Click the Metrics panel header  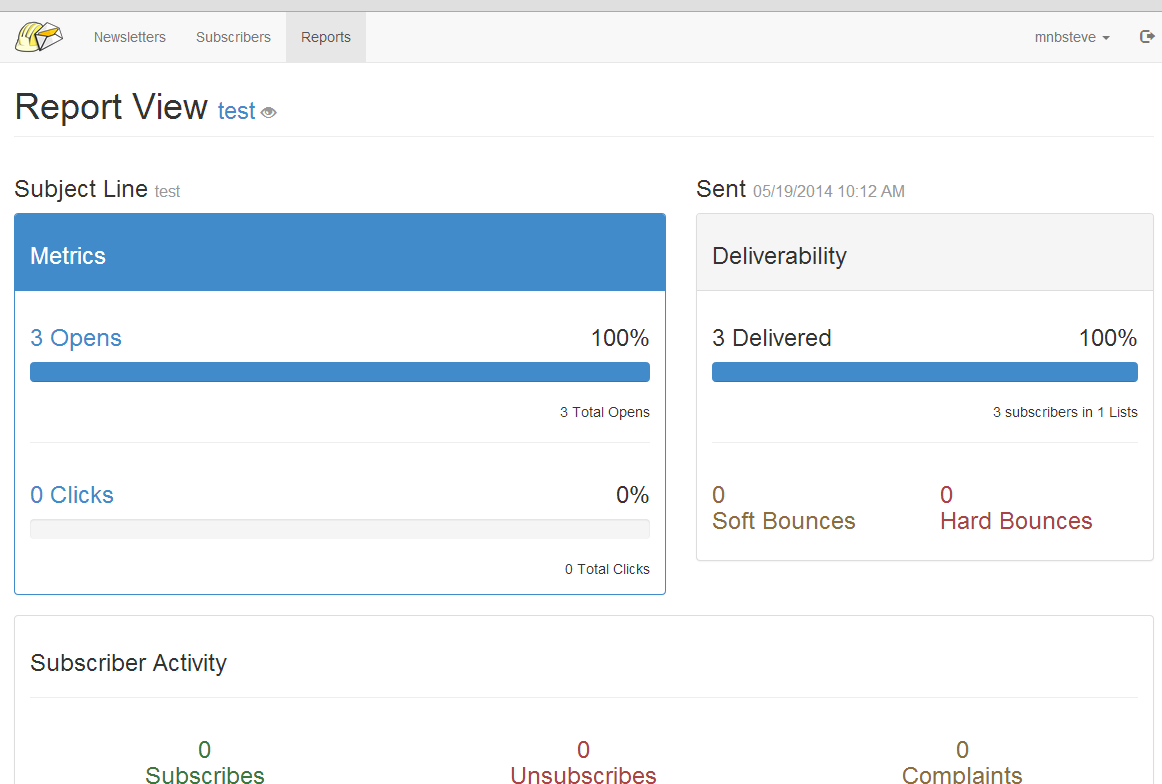(x=340, y=255)
